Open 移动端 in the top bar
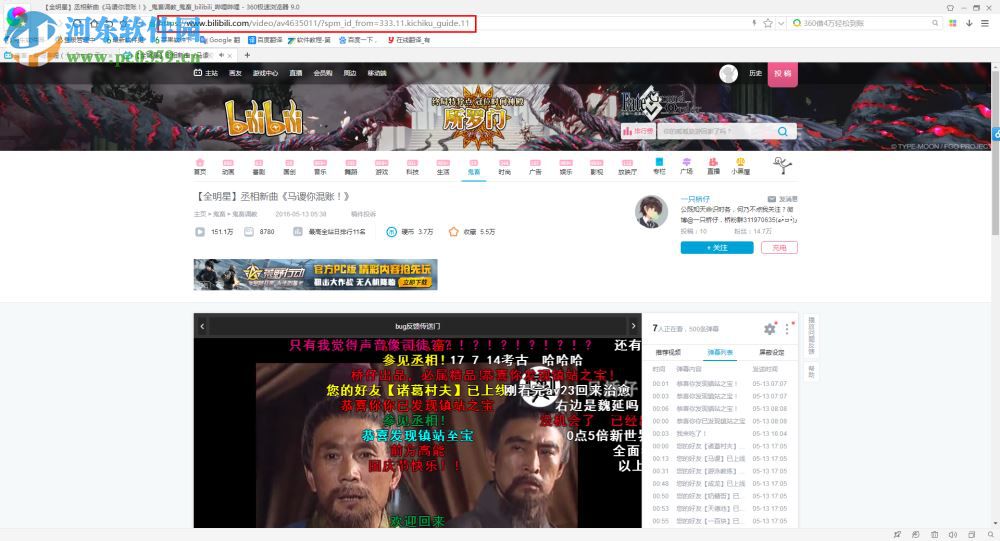1000x541 pixels. point(377,73)
